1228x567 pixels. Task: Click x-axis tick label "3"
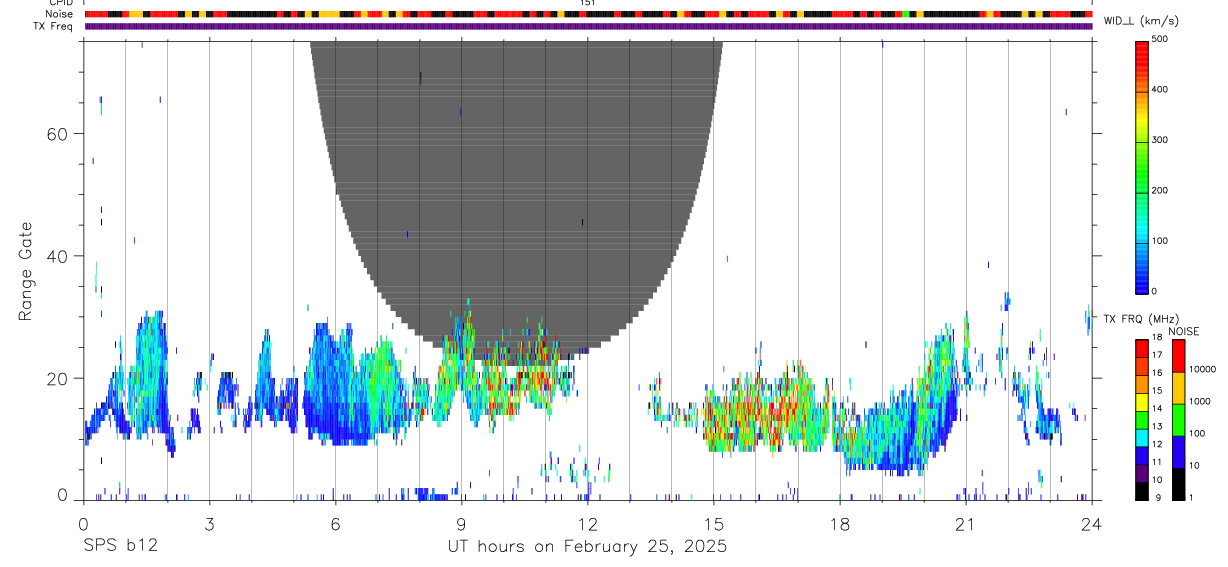pos(209,523)
